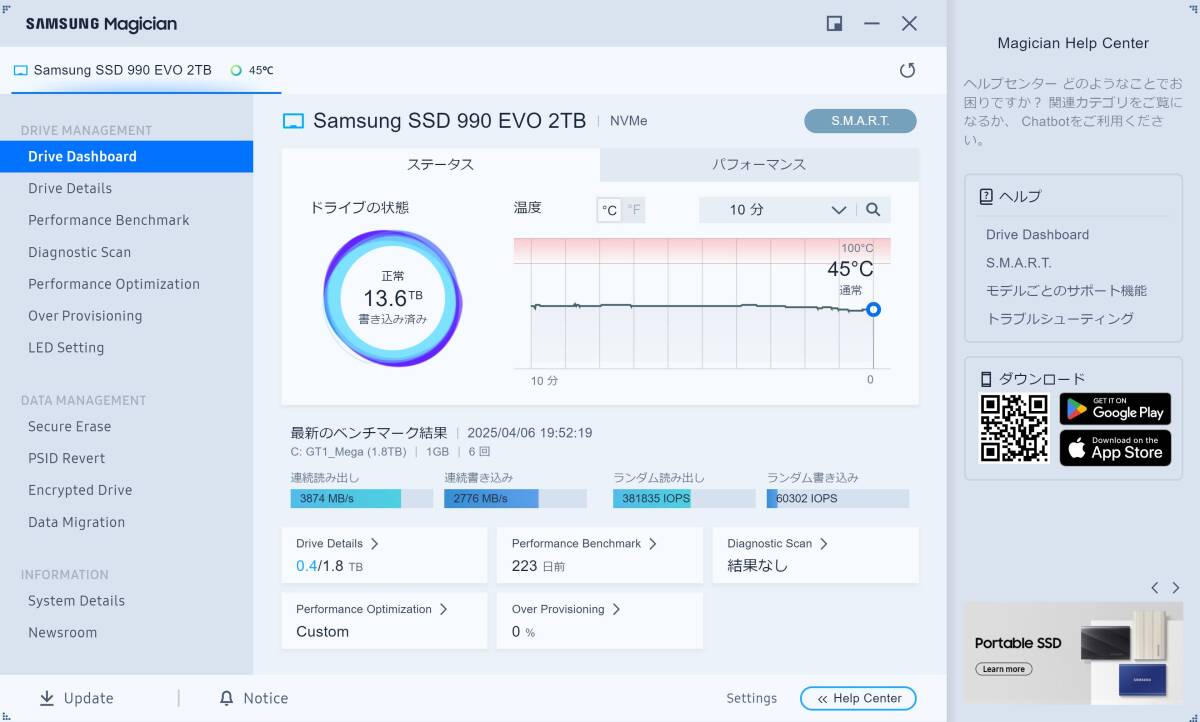Click the S.M.A.R.T. button
This screenshot has width=1200, height=722.
pyautogui.click(x=860, y=121)
